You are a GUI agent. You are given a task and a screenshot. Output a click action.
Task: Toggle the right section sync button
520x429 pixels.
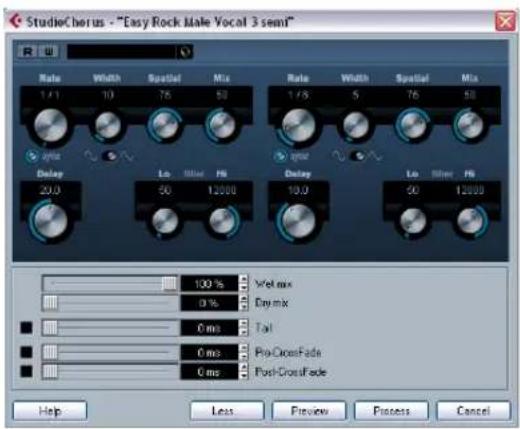tap(280, 156)
